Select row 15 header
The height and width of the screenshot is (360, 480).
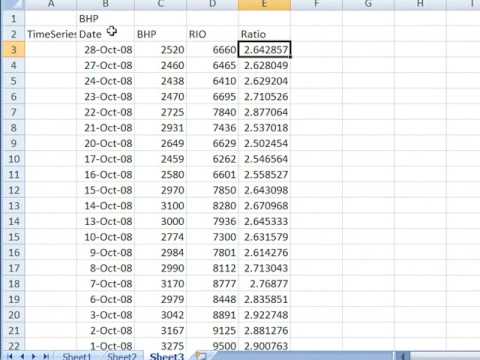click(13, 237)
